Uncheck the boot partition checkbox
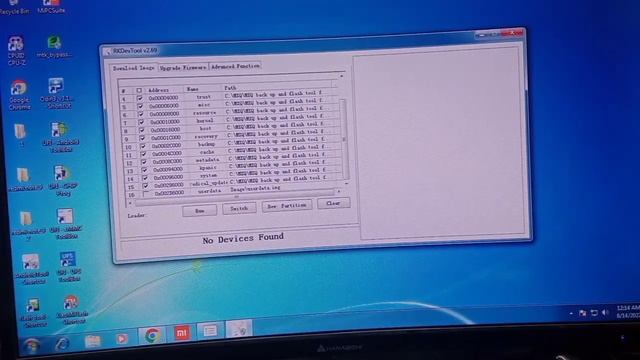This screenshot has height=360, width=640. (141, 130)
